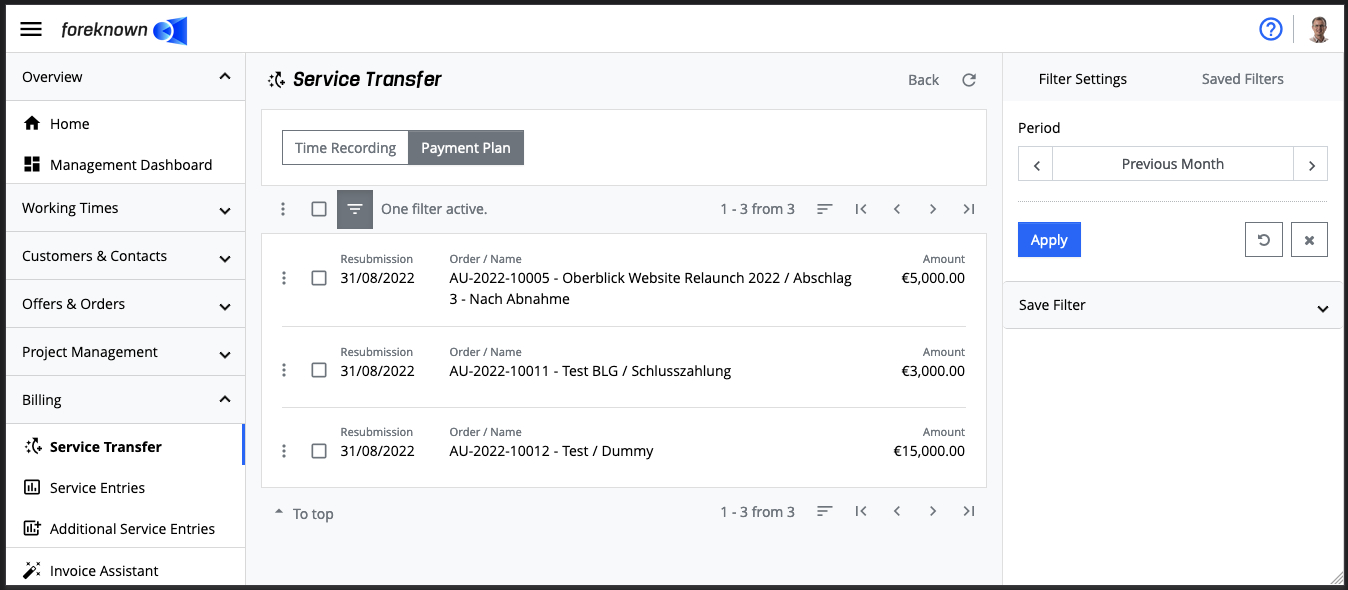The image size is (1348, 590).
Task: Open the bottom sort order icon
Action: (824, 511)
